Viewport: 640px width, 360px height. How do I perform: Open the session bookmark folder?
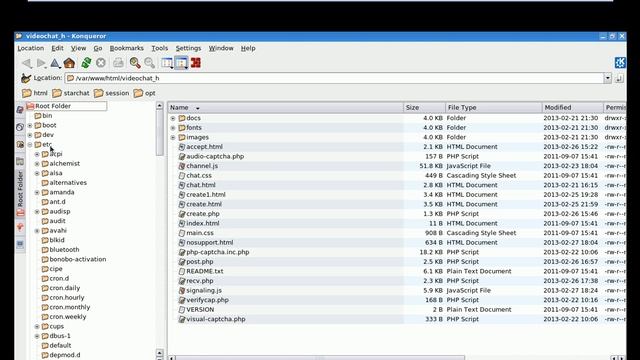click(x=111, y=93)
